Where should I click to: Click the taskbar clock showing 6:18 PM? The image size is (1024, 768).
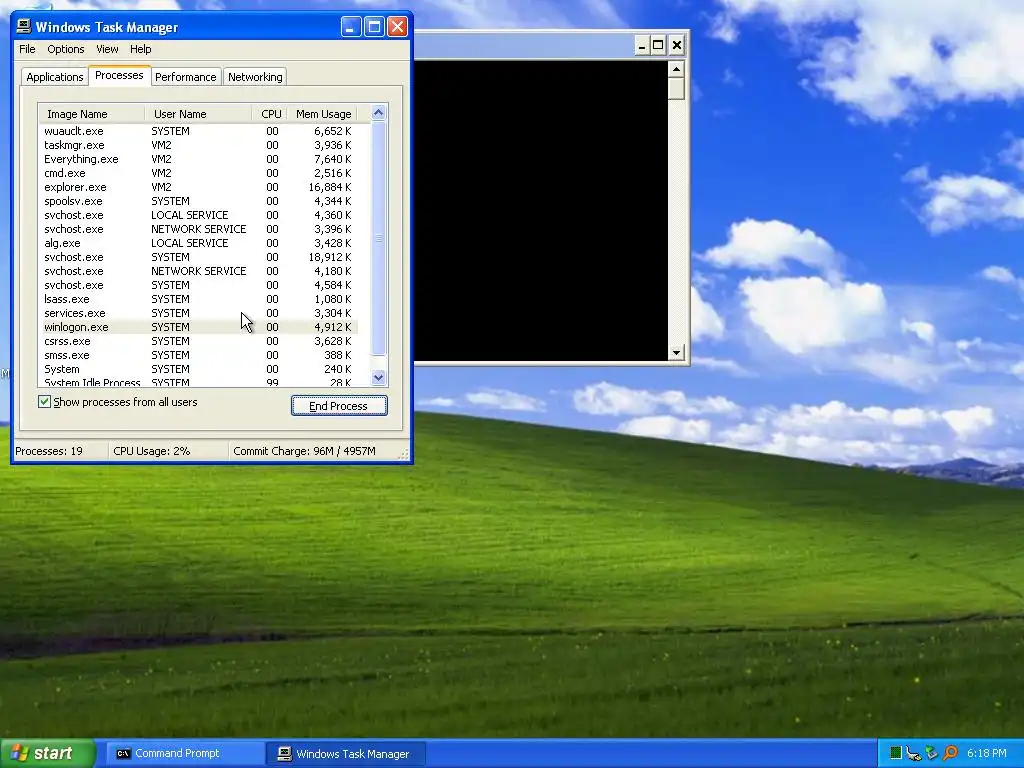(x=987, y=753)
